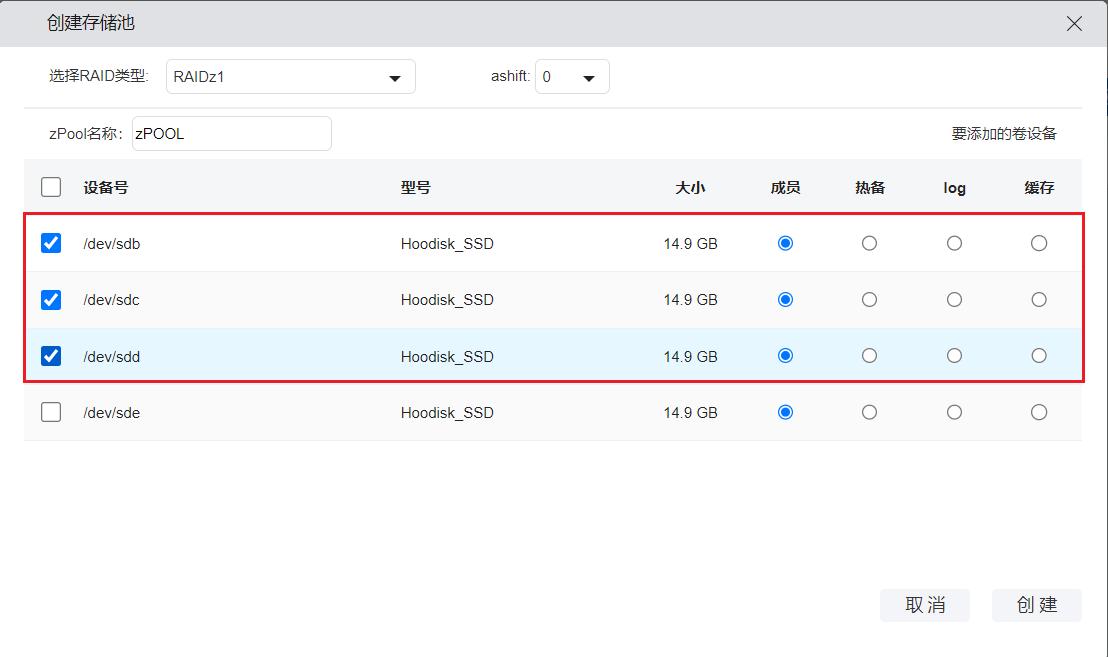Uncheck the /dev/sdd device checkbox

click(51, 356)
